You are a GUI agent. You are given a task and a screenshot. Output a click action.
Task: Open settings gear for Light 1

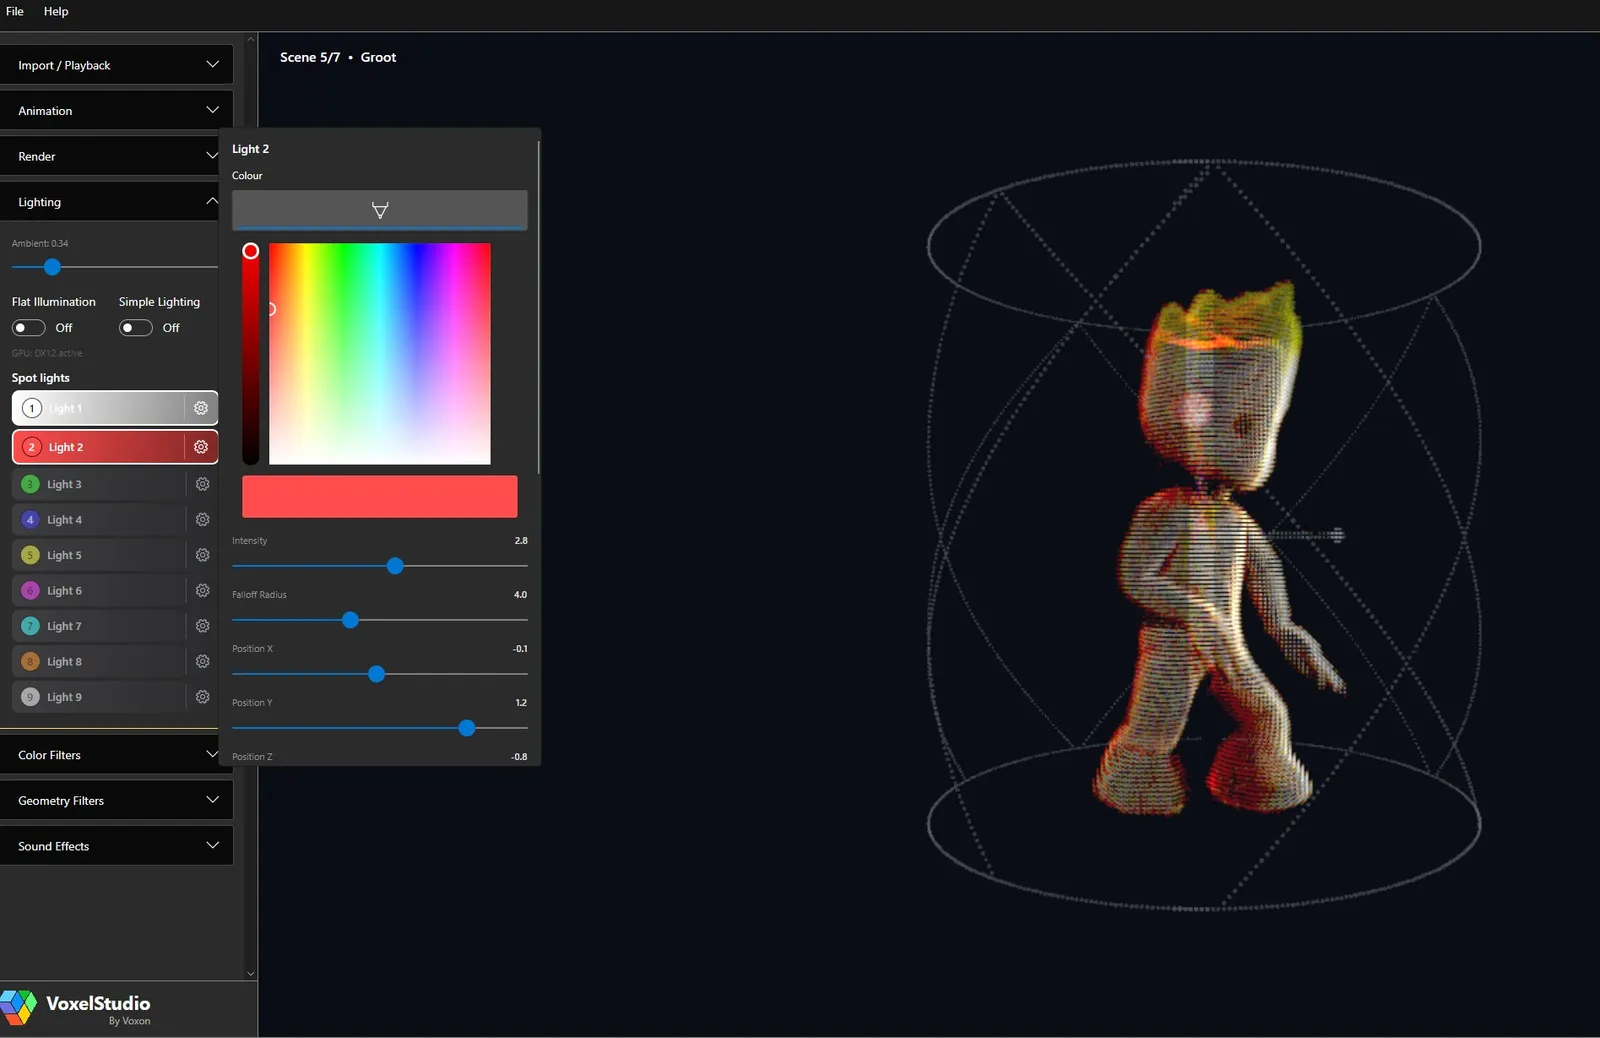click(x=201, y=408)
